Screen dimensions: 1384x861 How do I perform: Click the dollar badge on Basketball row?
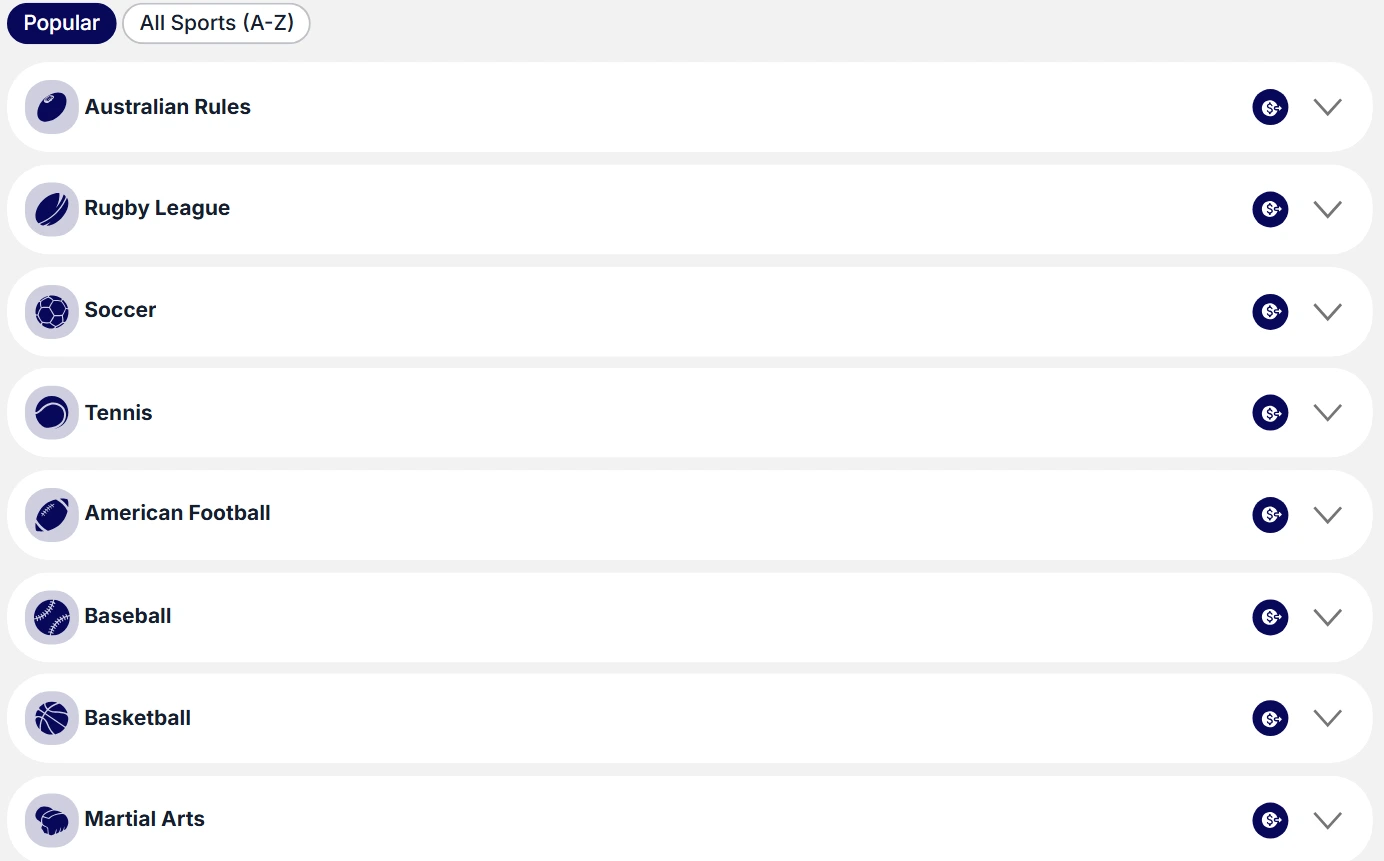(x=1270, y=718)
